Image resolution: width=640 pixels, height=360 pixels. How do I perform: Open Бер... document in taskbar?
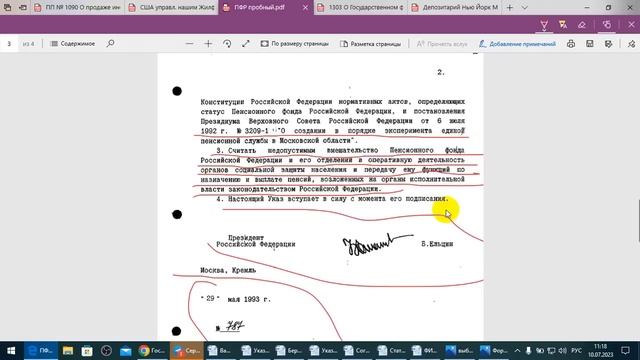pyautogui.click(x=288, y=351)
